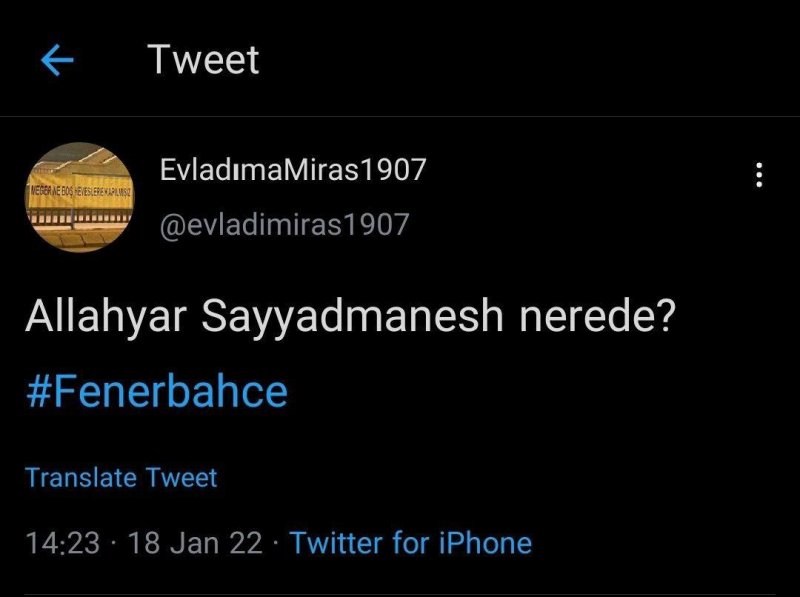Click the EvladımaMiras1907 display name
The height and width of the screenshot is (597, 800).
[x=293, y=170]
